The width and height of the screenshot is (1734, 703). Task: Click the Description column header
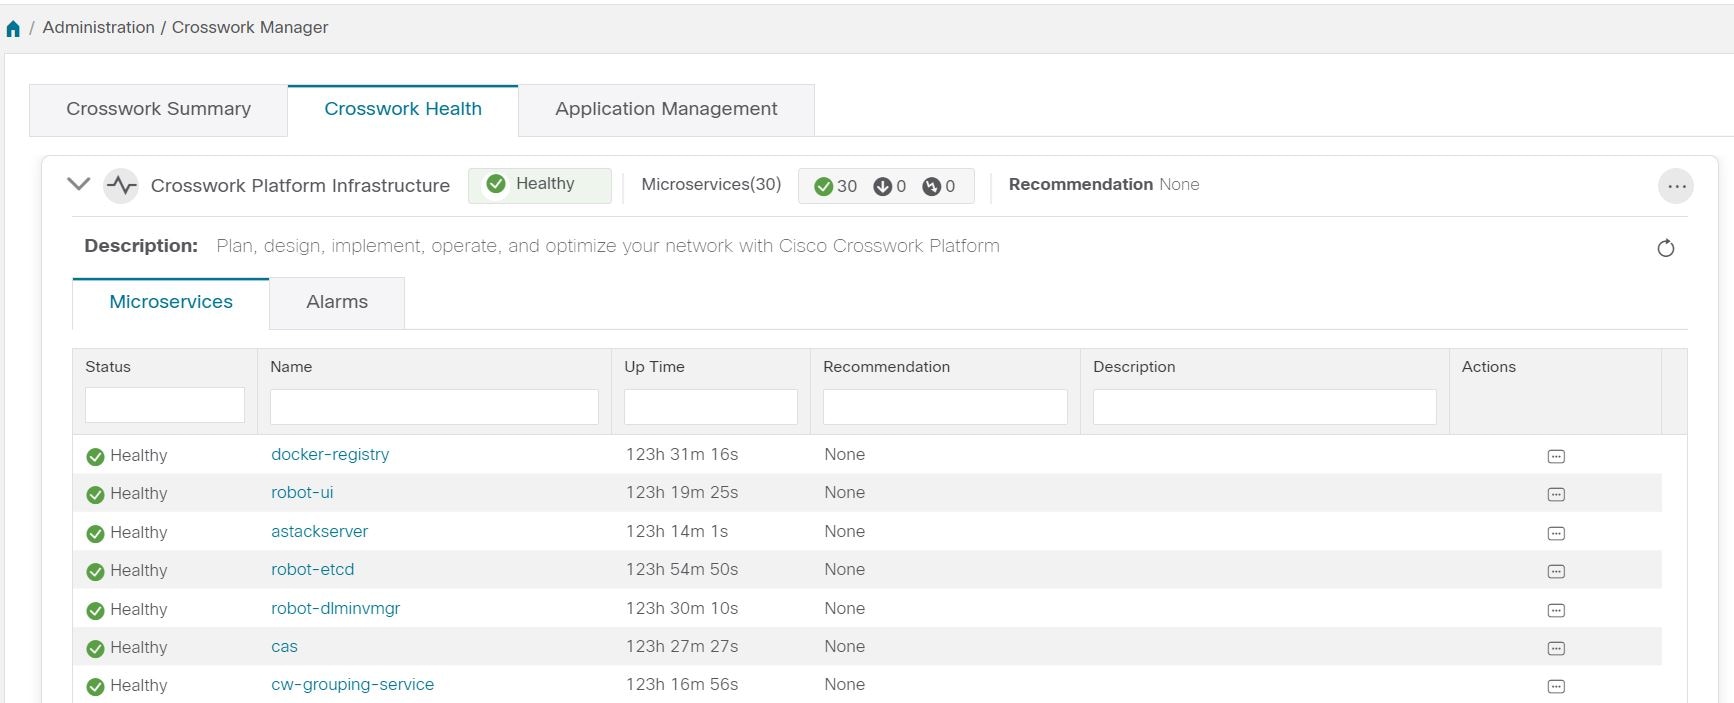coord(1134,367)
